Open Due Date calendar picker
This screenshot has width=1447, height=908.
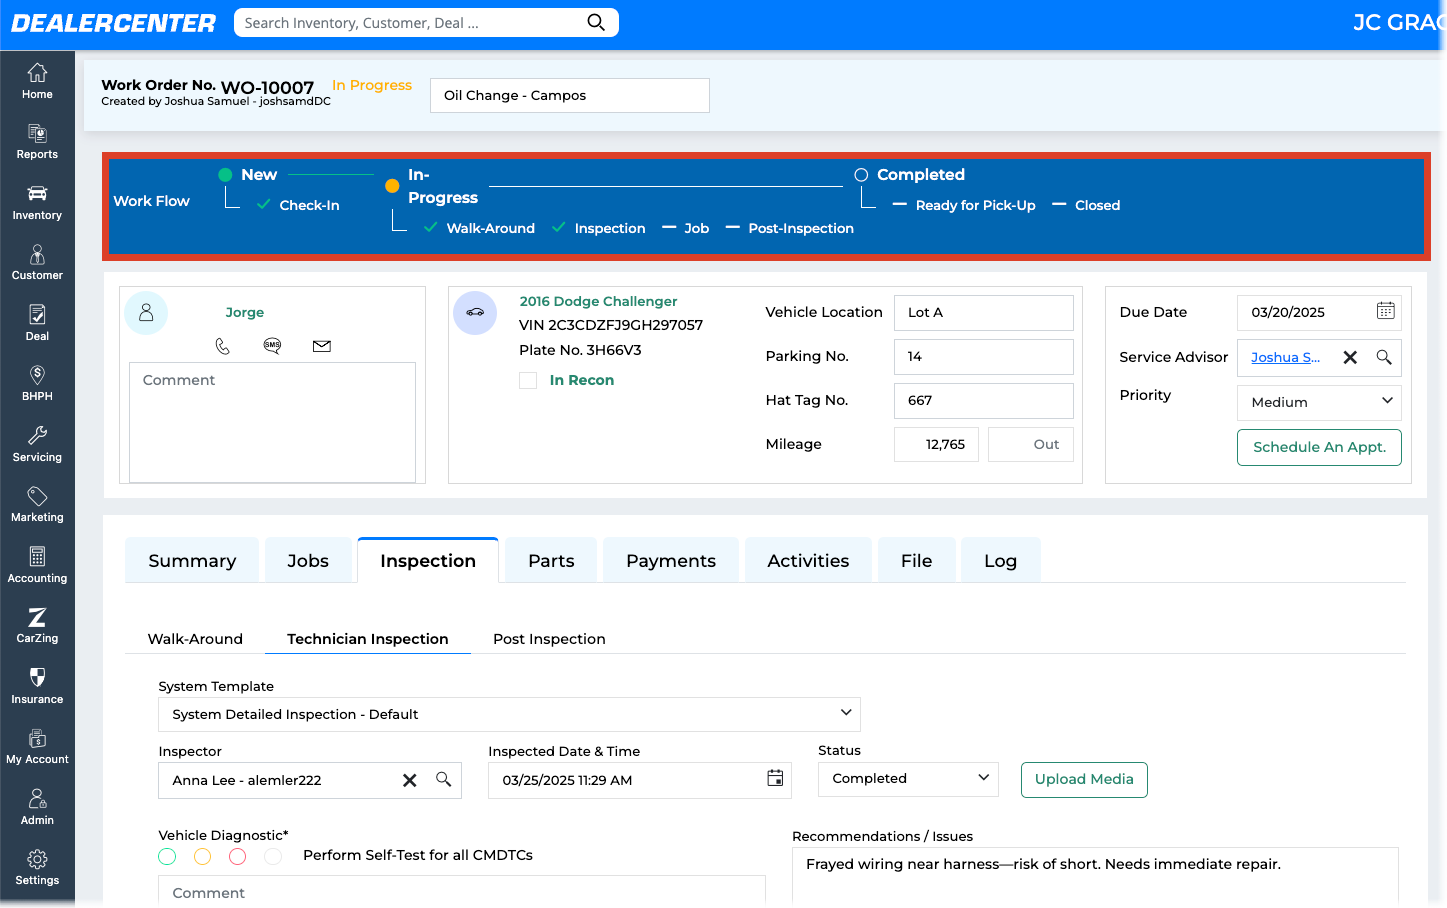[x=1385, y=311]
